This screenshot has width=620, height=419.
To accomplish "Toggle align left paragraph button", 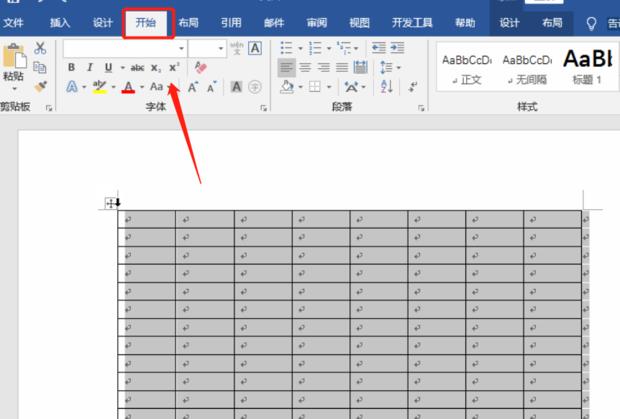I will [x=287, y=67].
